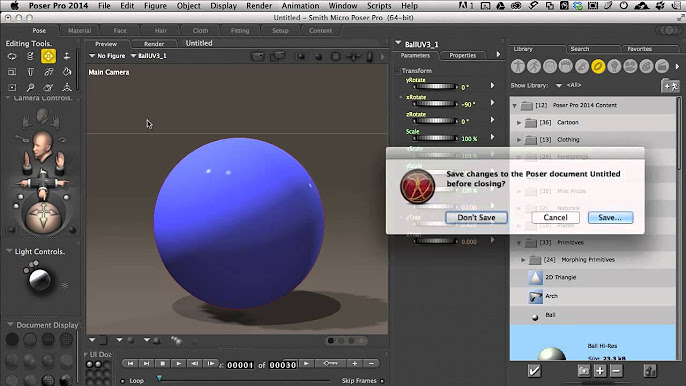Collapse the Poser Pro 2014 Content folder
The image size is (686, 386).
(x=514, y=105)
